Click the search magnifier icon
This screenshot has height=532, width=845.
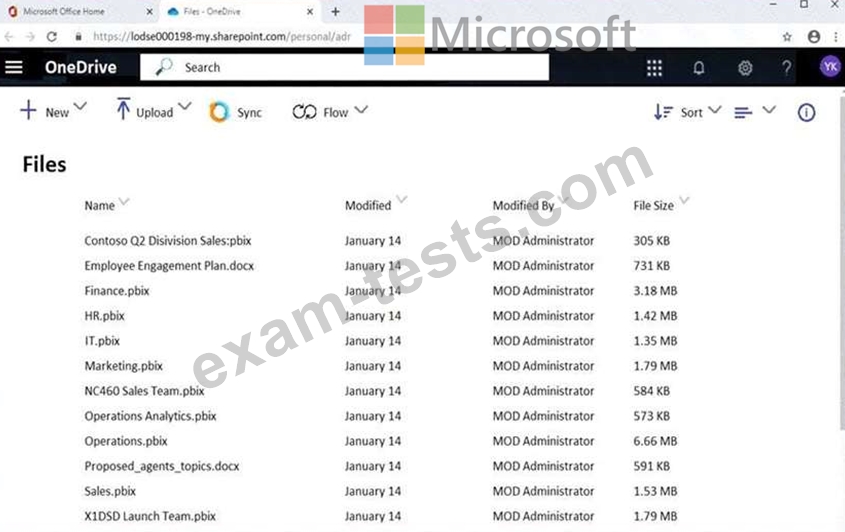[163, 67]
